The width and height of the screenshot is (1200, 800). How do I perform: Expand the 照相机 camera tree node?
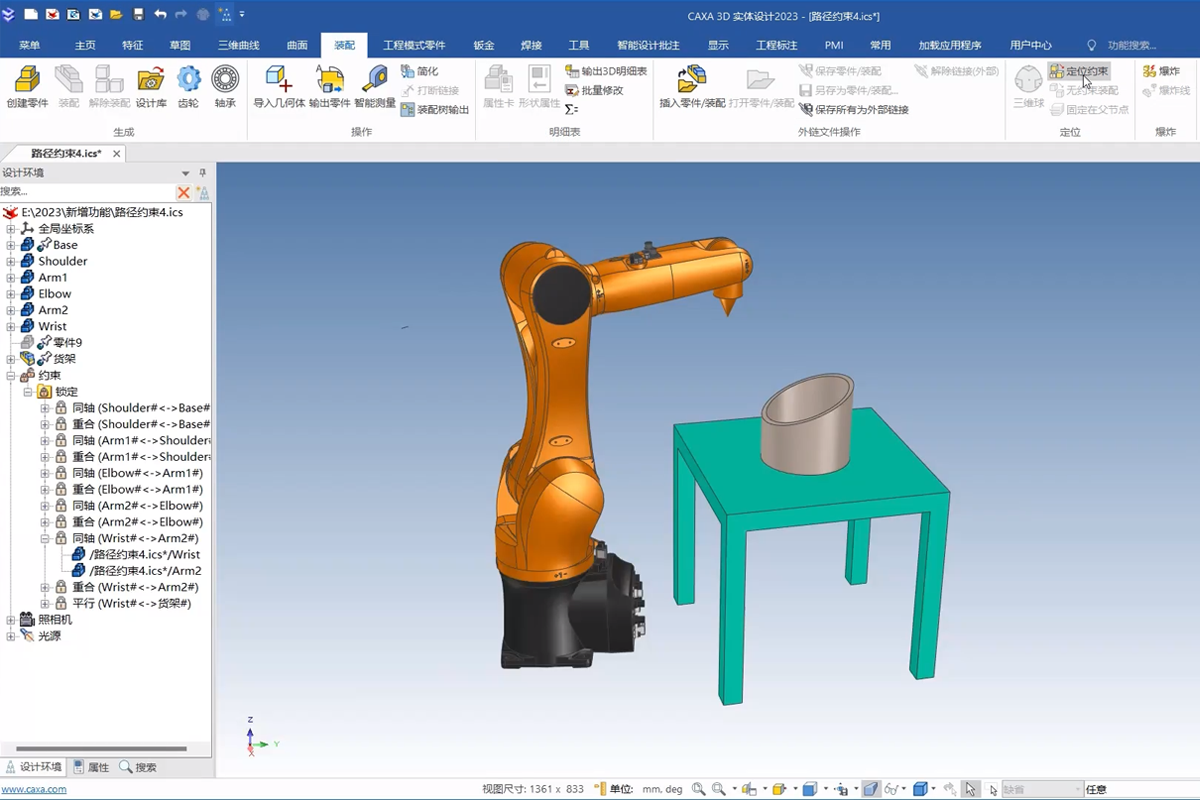point(11,620)
